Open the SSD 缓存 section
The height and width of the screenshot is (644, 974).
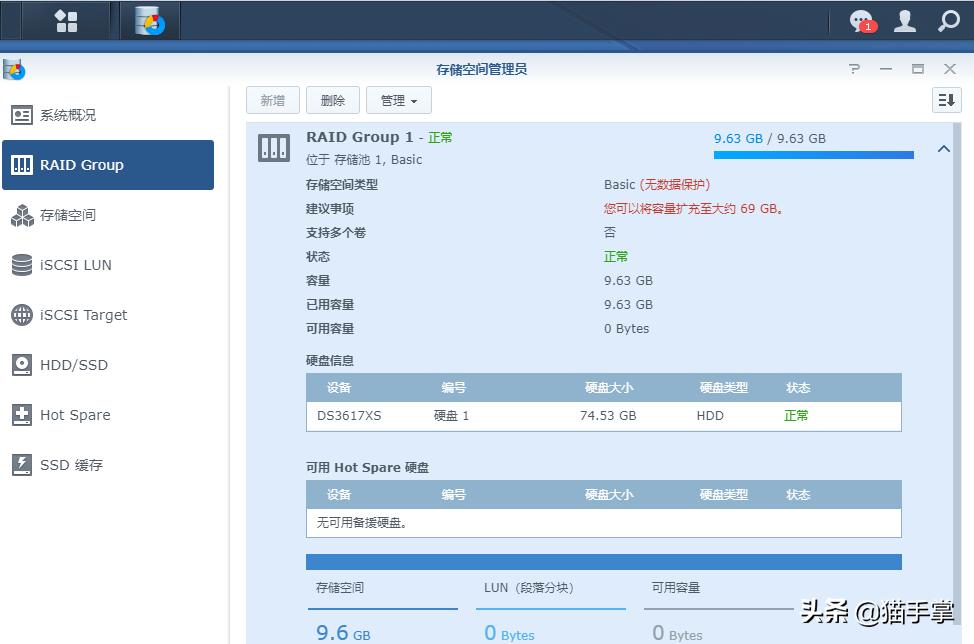[70, 464]
